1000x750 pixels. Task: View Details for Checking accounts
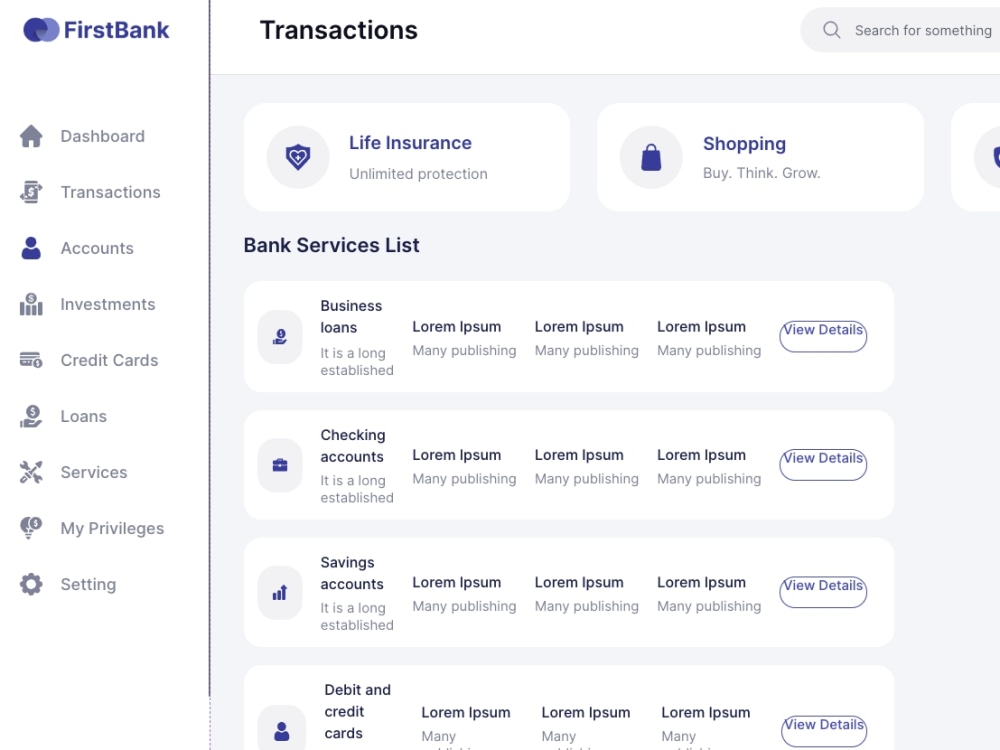click(823, 464)
